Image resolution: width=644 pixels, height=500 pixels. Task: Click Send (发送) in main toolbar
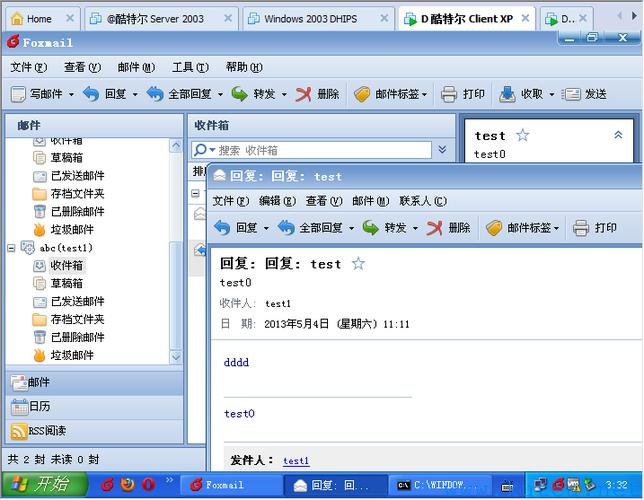pyautogui.click(x=584, y=94)
